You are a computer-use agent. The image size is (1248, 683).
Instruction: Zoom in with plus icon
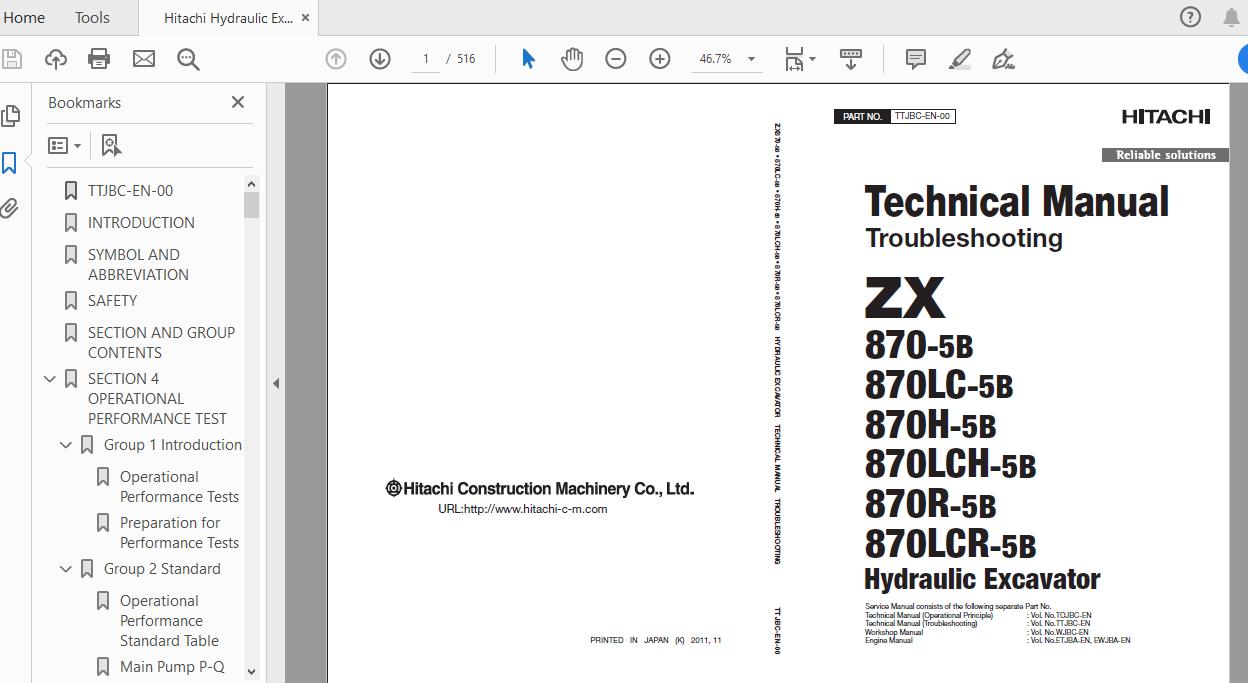[660, 59]
